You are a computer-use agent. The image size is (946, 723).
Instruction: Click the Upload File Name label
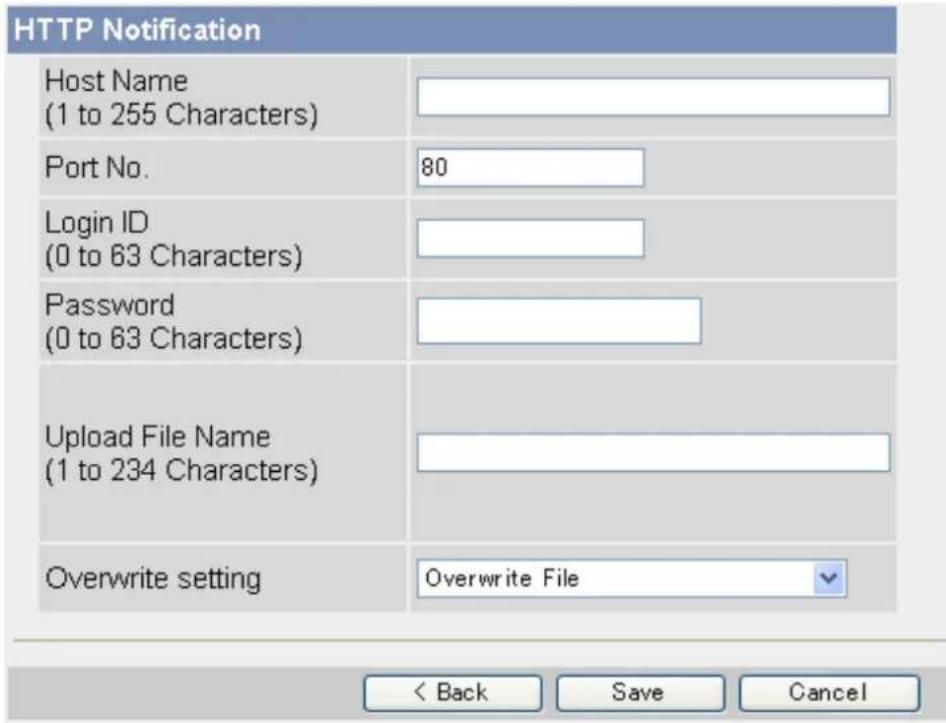pos(158,436)
